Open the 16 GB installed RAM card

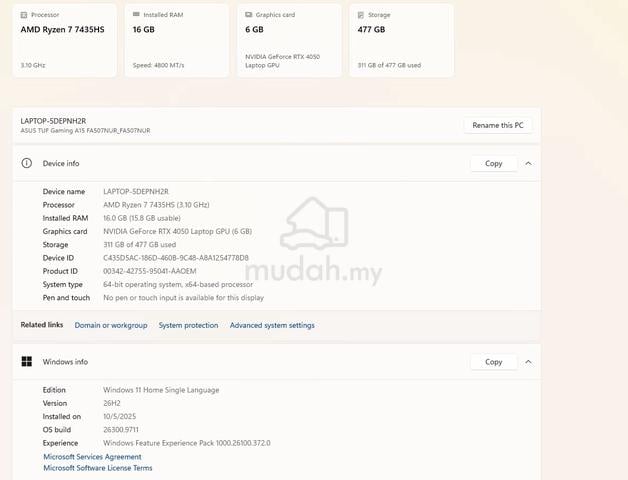pyautogui.click(x=177, y=40)
